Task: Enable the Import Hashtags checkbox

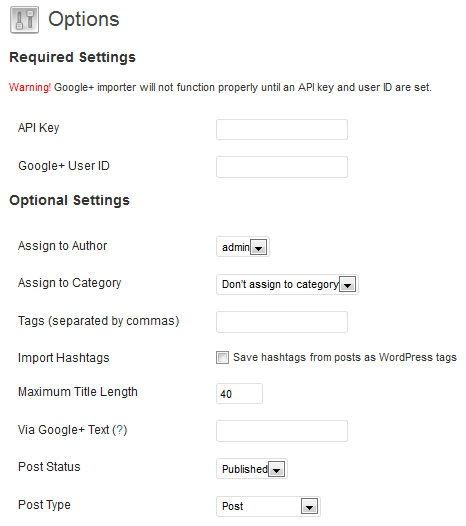Action: (222, 358)
